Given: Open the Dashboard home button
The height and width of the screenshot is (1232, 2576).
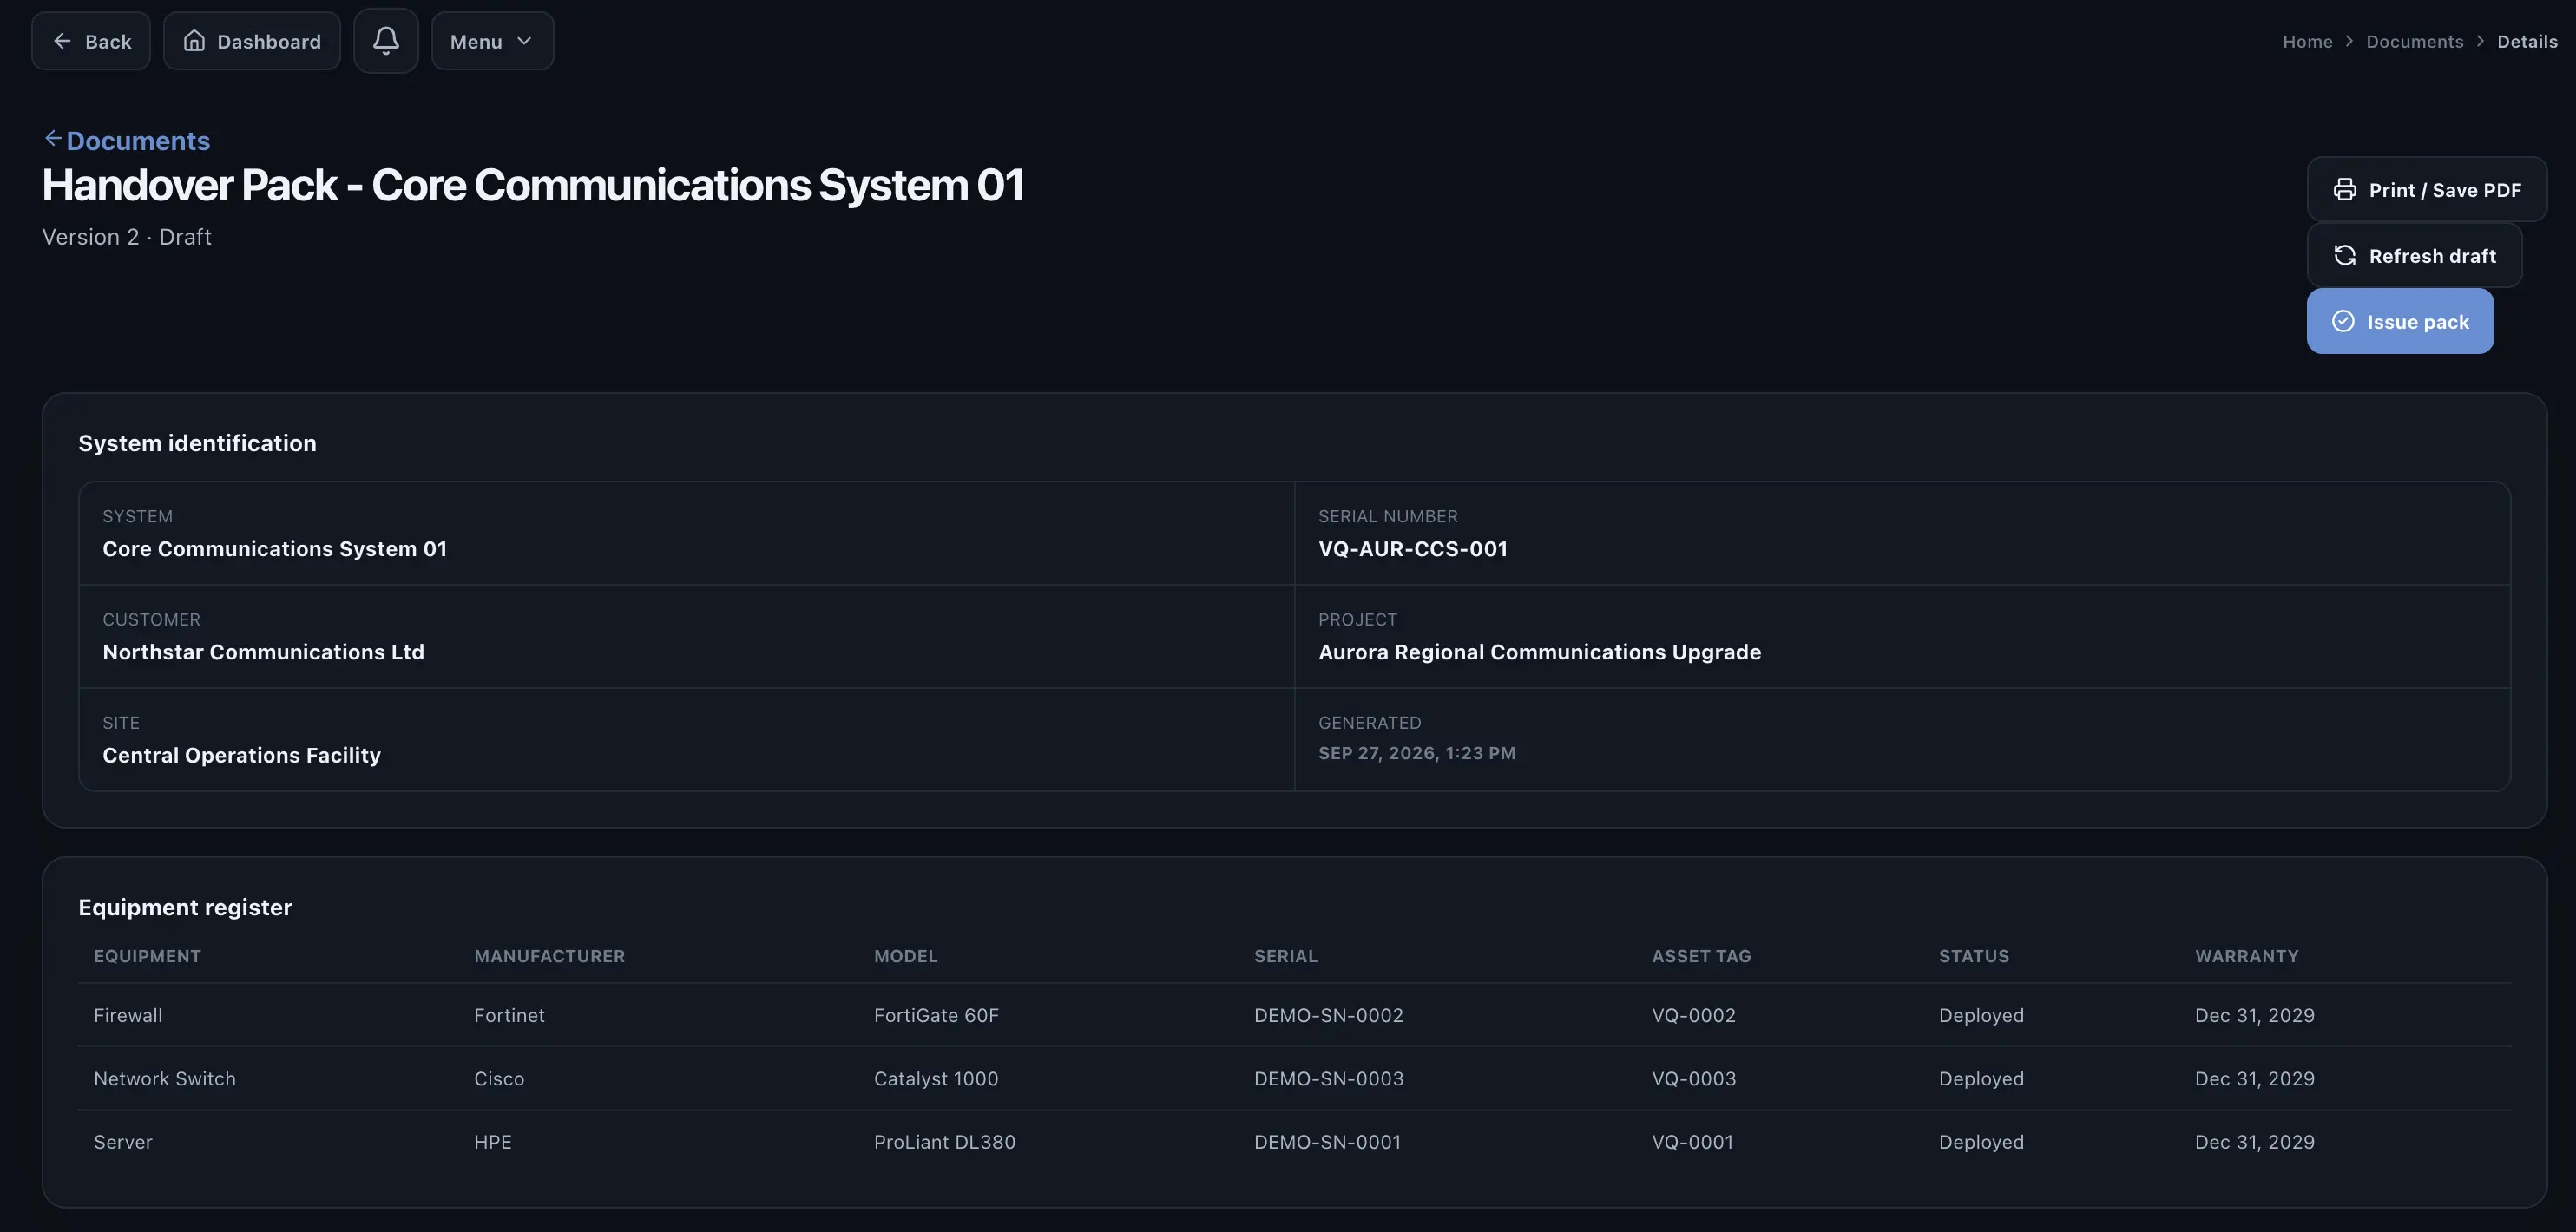Looking at the screenshot, I should pyautogui.click(x=252, y=41).
